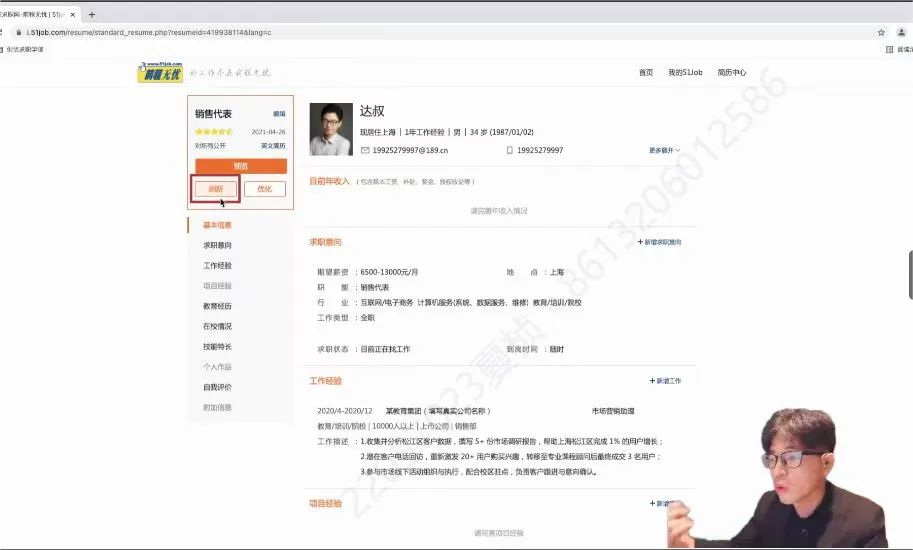Click the 优化 optimize button
This screenshot has height=550, width=913.
tap(264, 188)
